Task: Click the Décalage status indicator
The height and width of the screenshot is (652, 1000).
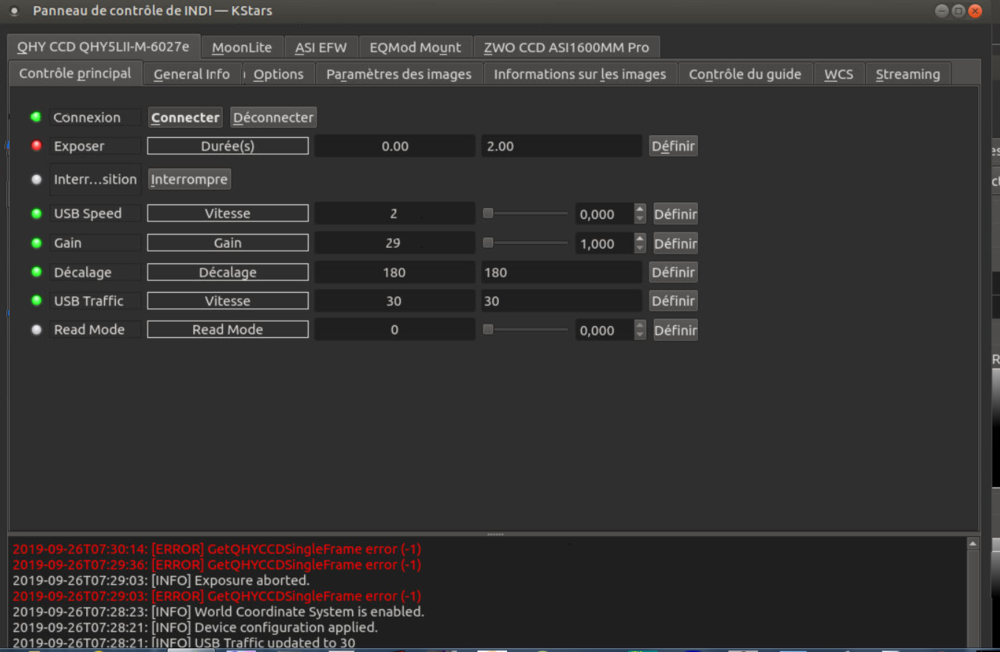Action: (36, 272)
